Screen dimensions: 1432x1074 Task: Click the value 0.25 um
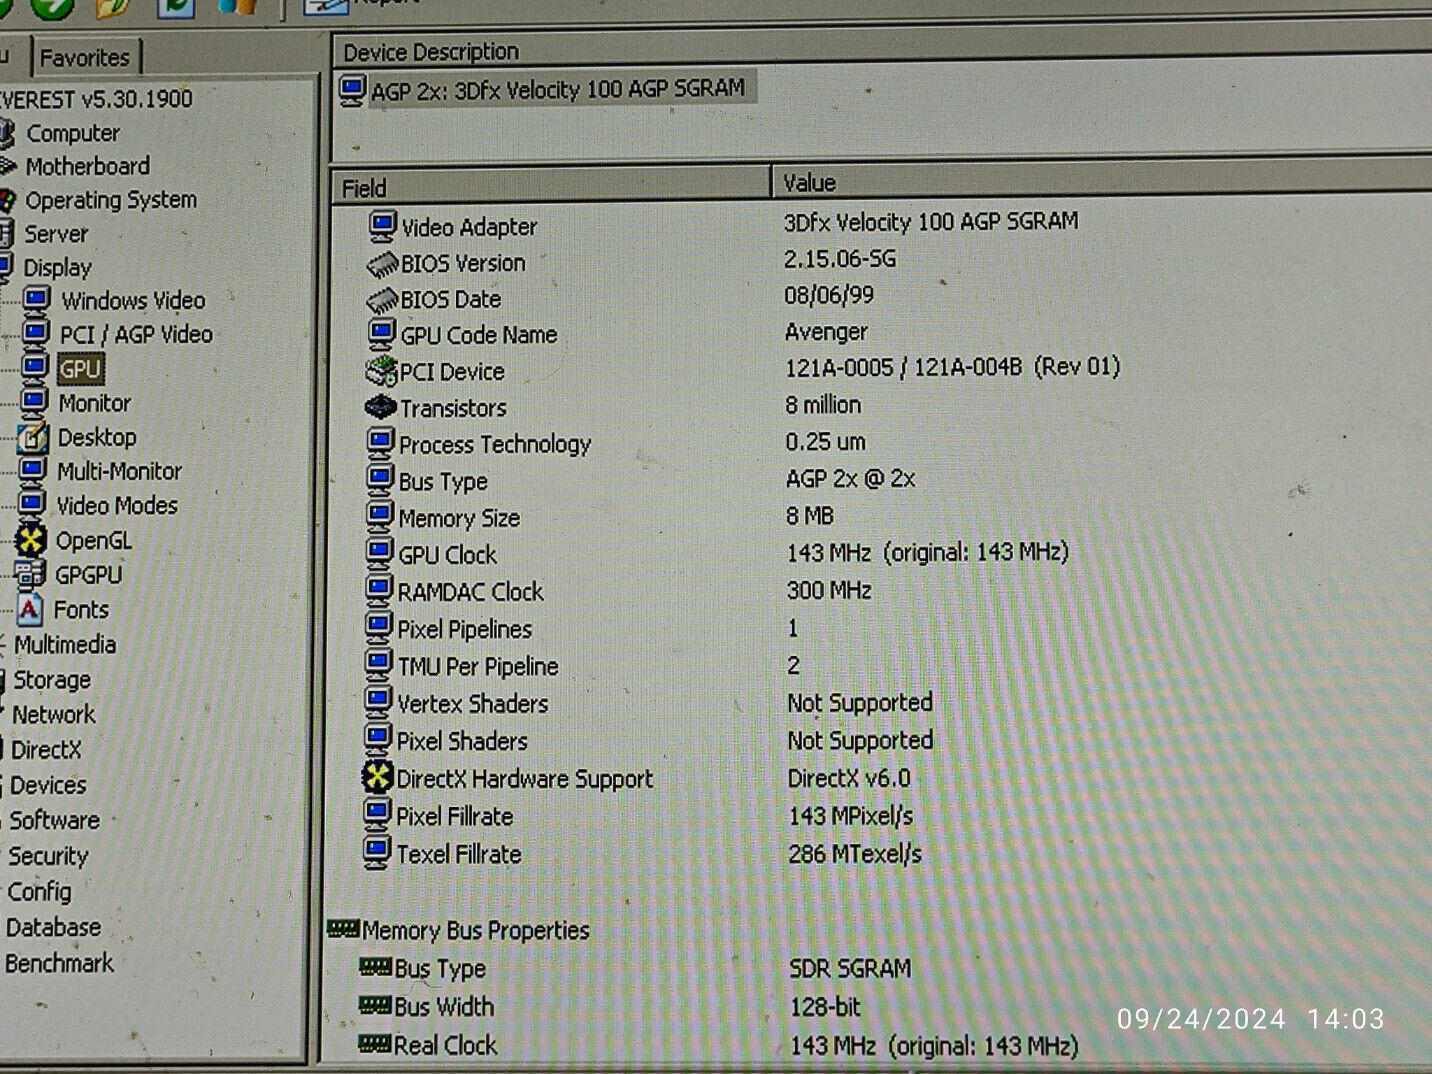click(x=825, y=442)
